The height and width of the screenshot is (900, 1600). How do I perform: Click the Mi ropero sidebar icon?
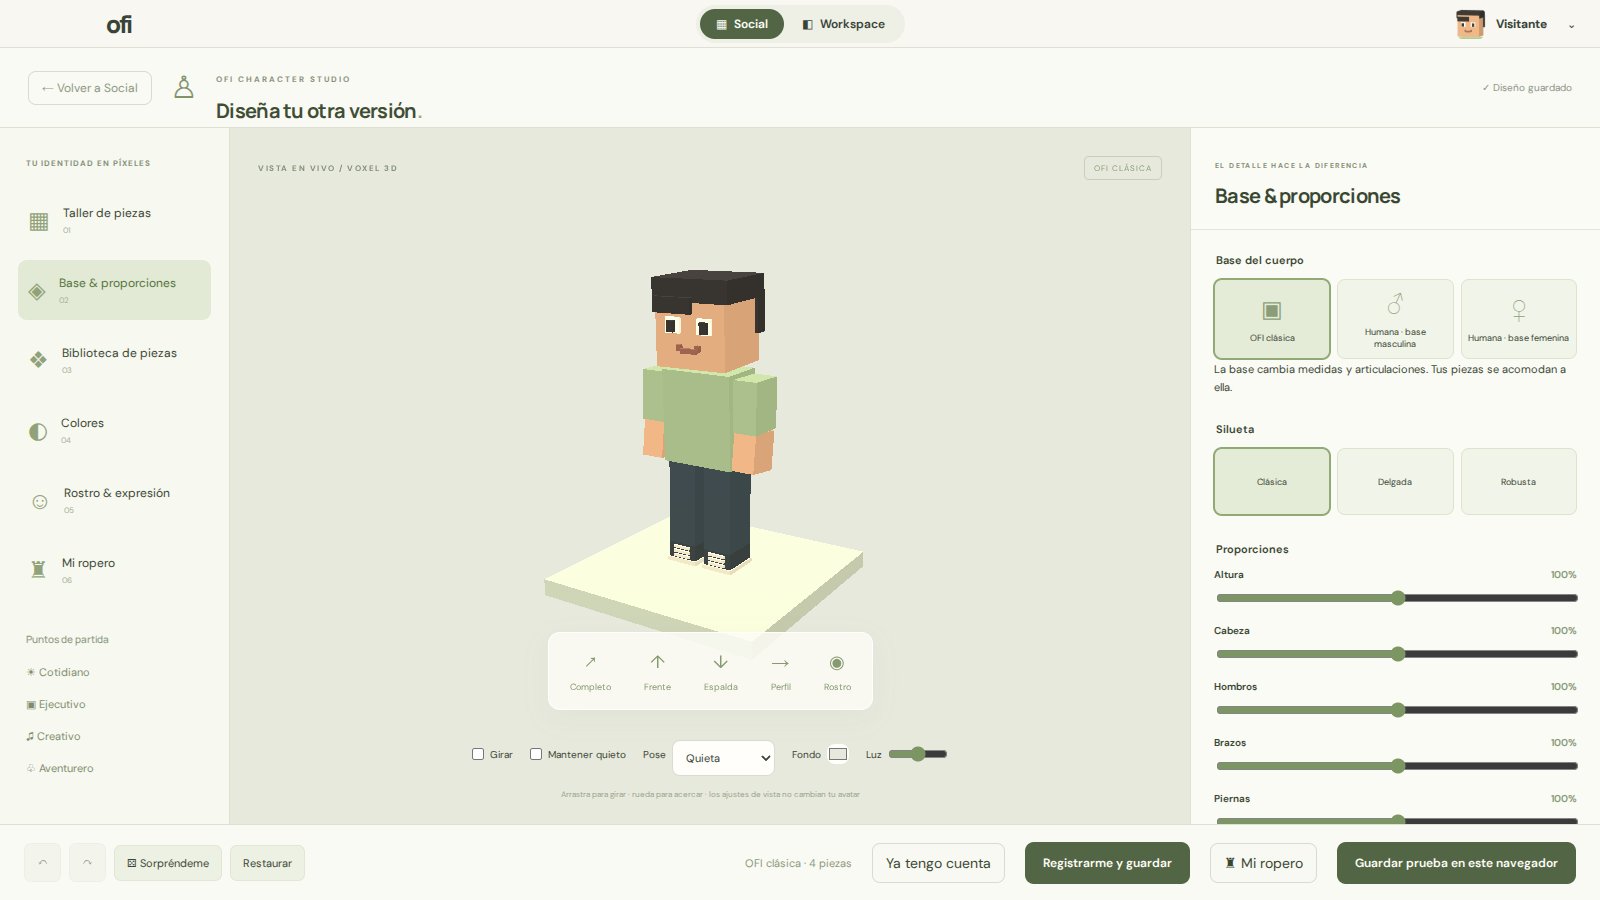tap(38, 570)
